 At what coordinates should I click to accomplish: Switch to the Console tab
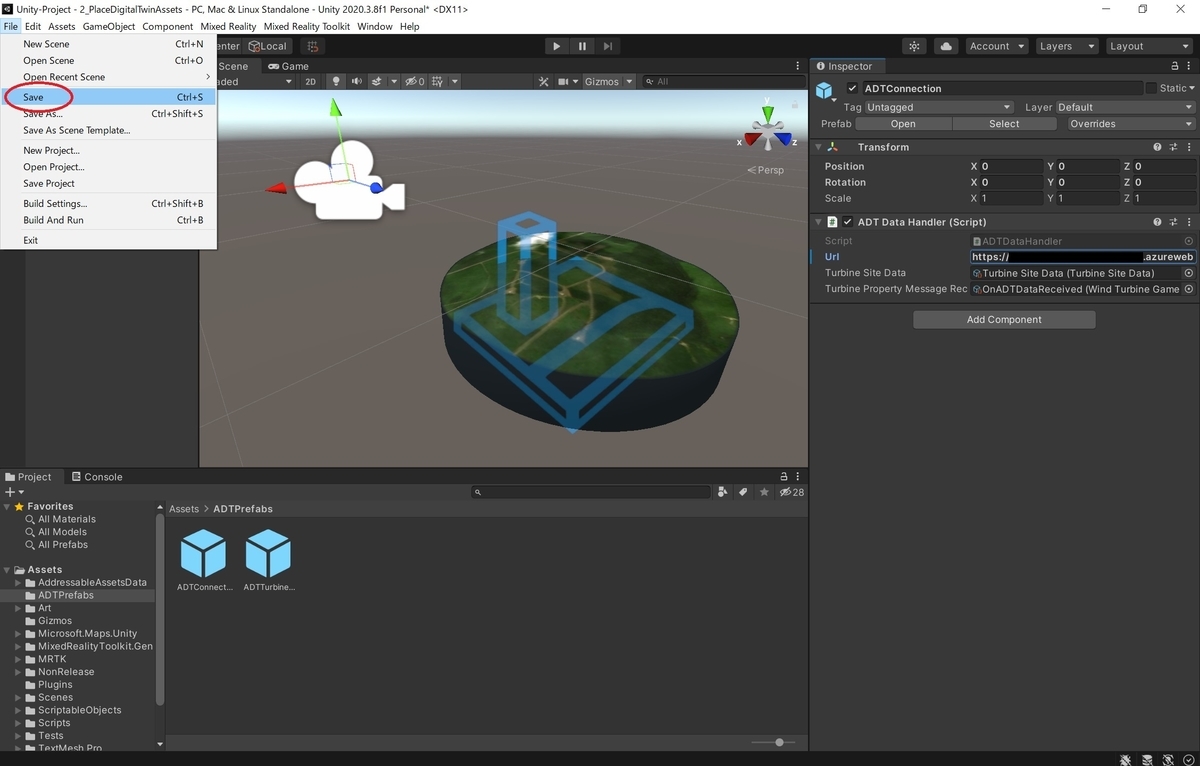coord(96,477)
